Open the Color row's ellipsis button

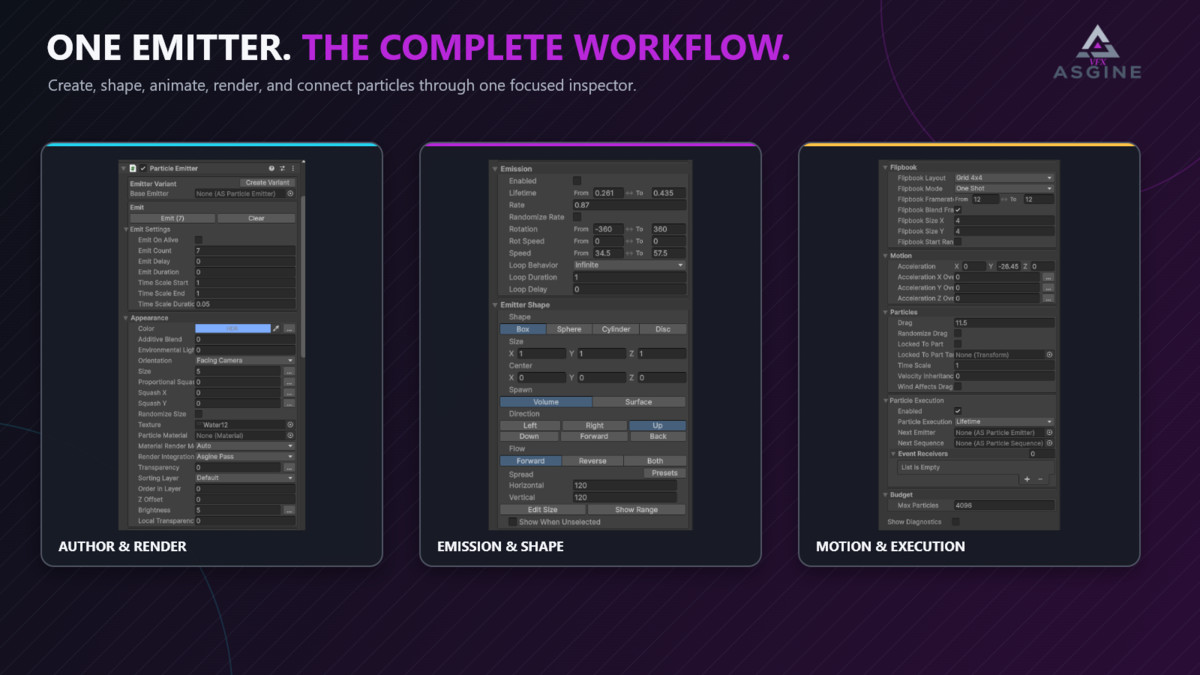point(289,328)
